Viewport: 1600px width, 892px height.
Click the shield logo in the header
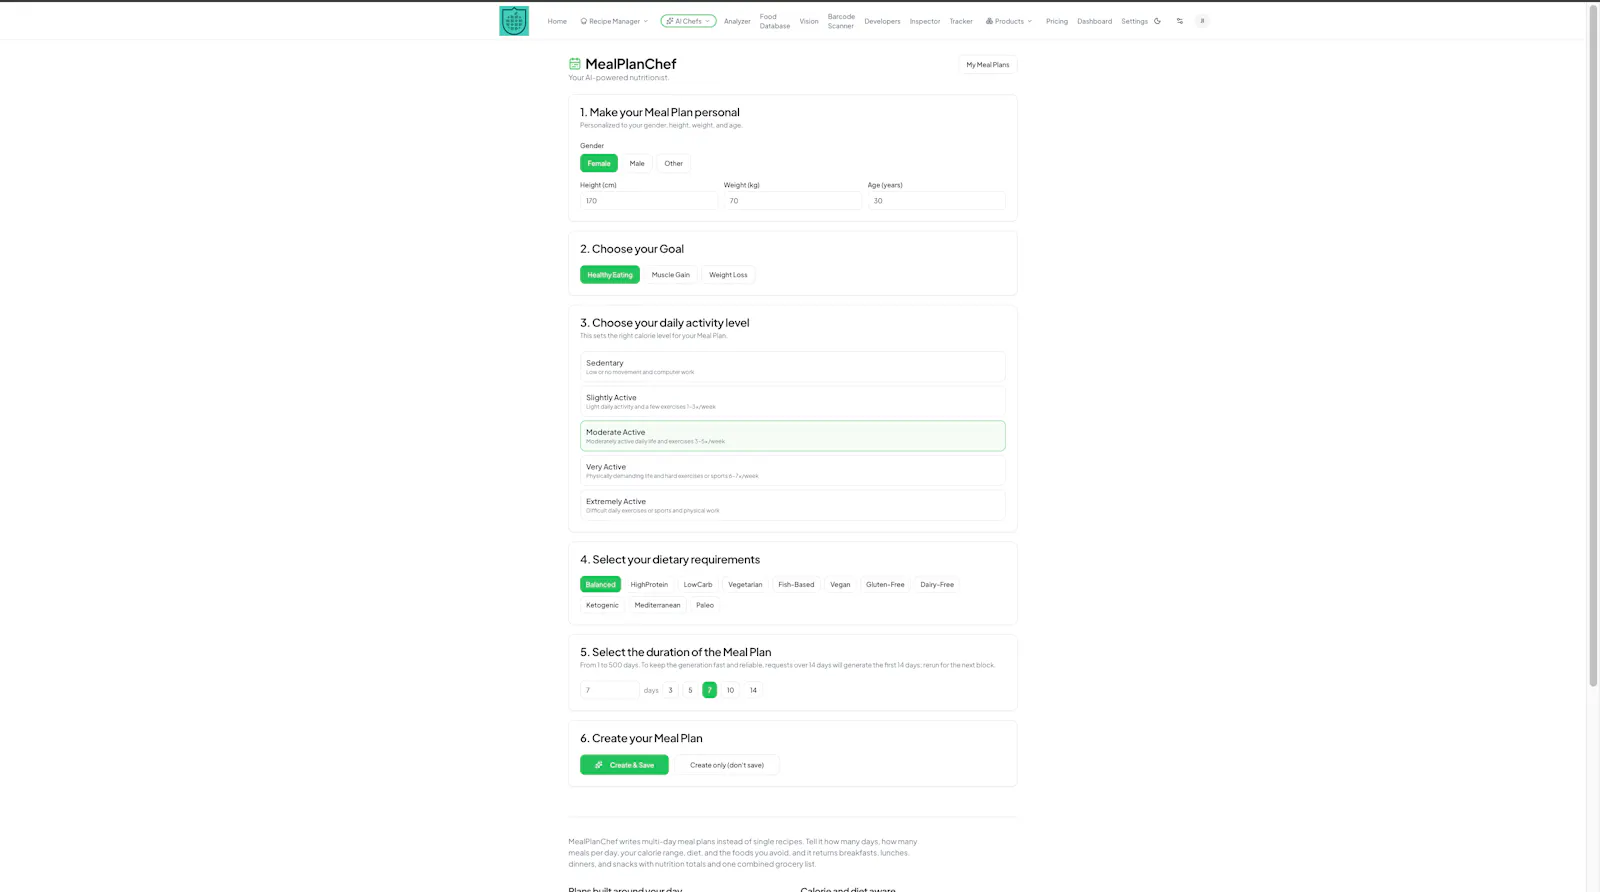click(x=514, y=21)
